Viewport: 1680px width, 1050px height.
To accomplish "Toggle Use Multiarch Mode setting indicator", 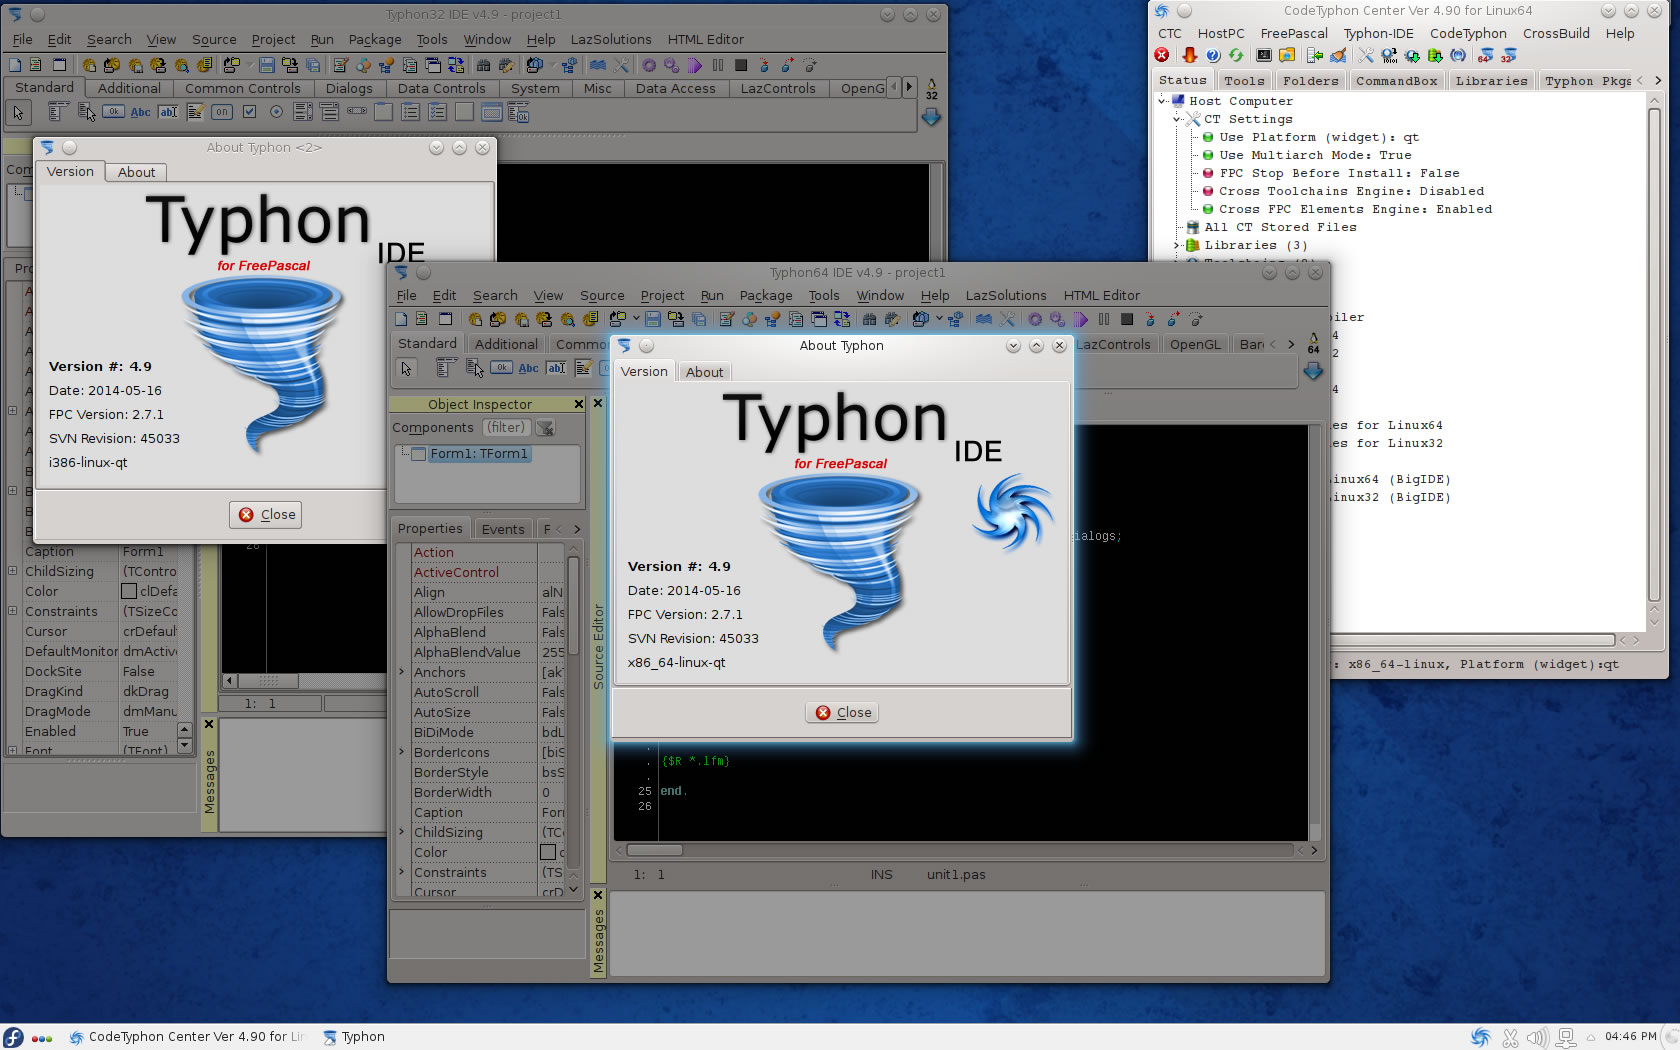I will pyautogui.click(x=1207, y=155).
